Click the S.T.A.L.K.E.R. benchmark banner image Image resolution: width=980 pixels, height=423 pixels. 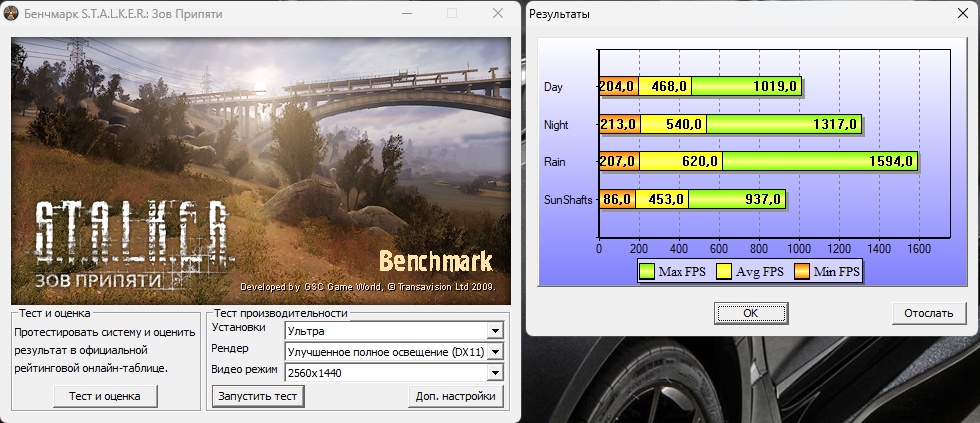pyautogui.click(x=261, y=171)
